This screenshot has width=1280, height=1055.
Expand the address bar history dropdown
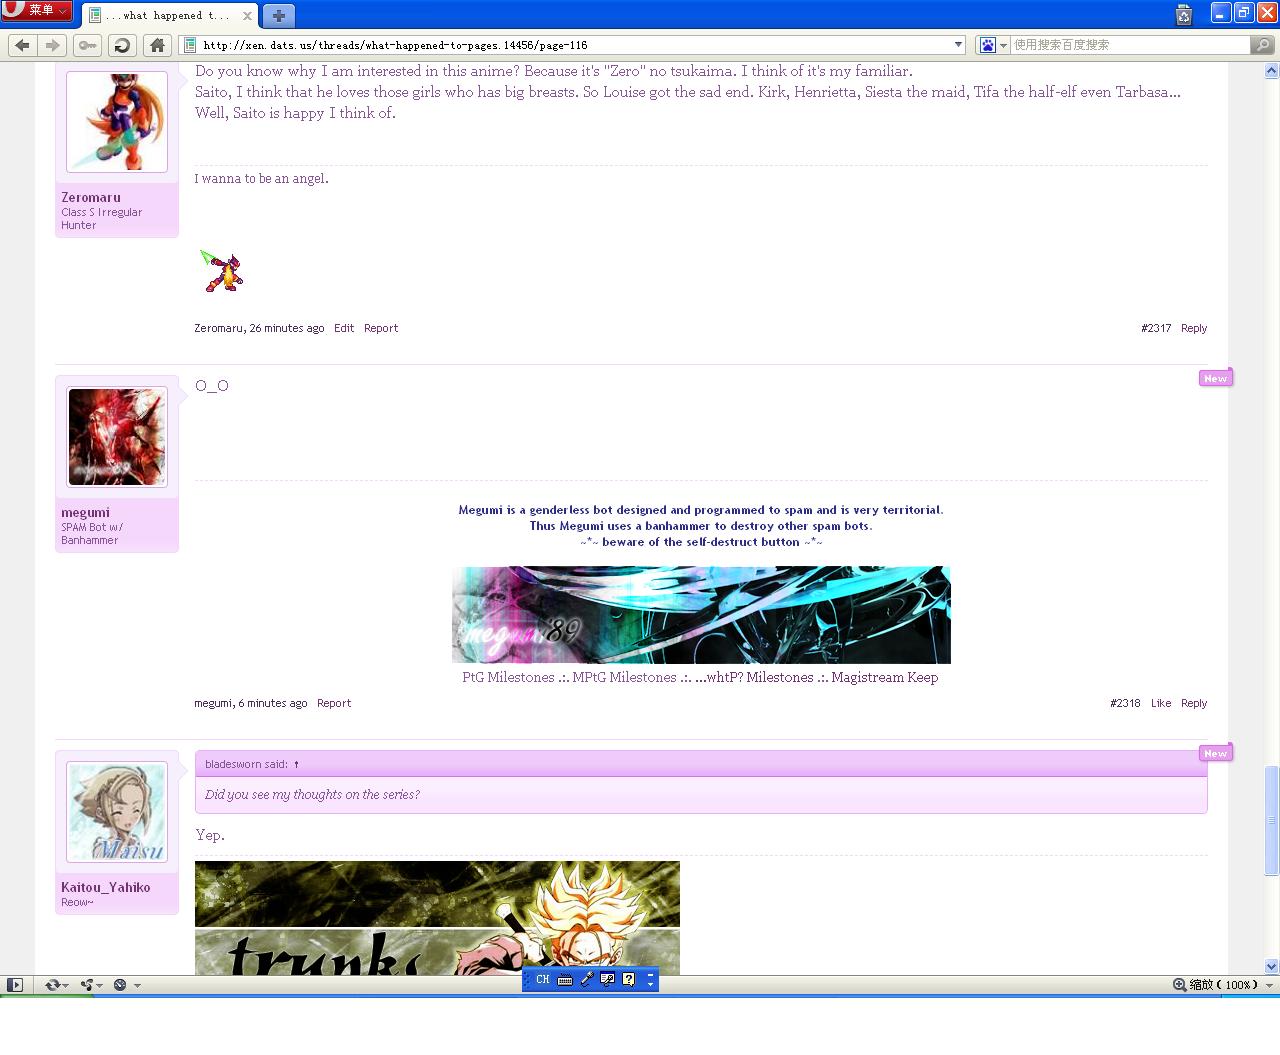point(958,45)
